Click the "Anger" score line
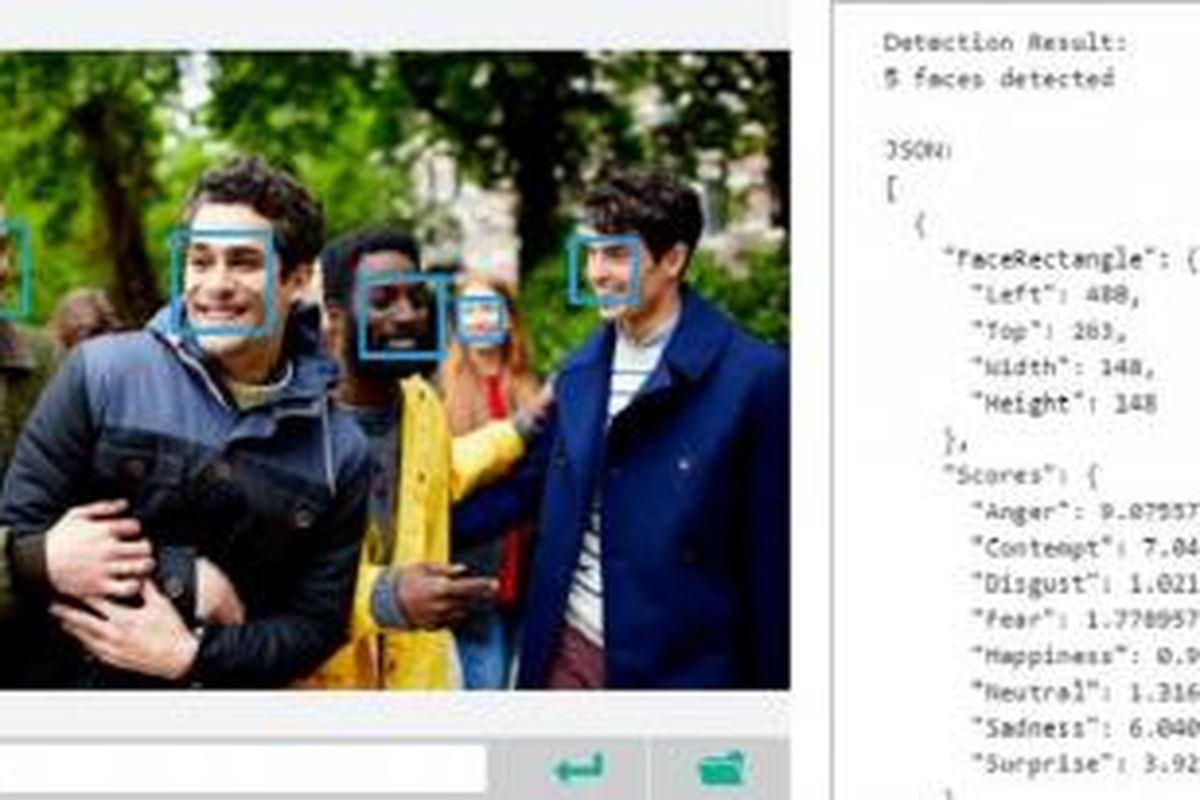1200x800 pixels. (1080, 512)
